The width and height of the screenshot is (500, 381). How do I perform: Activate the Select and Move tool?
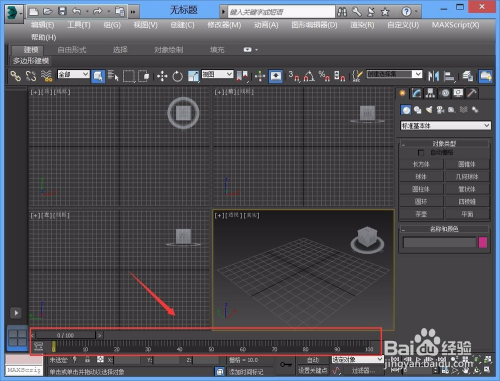tap(162, 76)
